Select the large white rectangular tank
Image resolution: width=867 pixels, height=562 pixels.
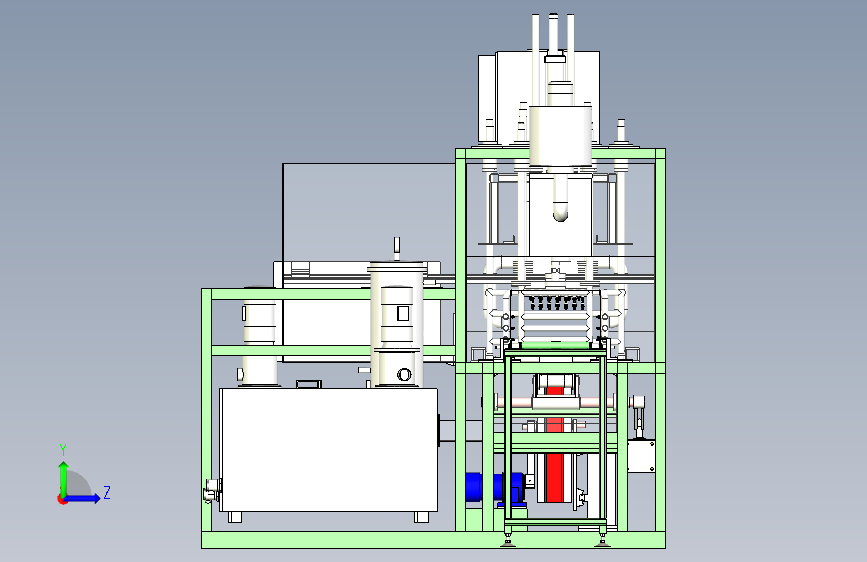(x=328, y=450)
